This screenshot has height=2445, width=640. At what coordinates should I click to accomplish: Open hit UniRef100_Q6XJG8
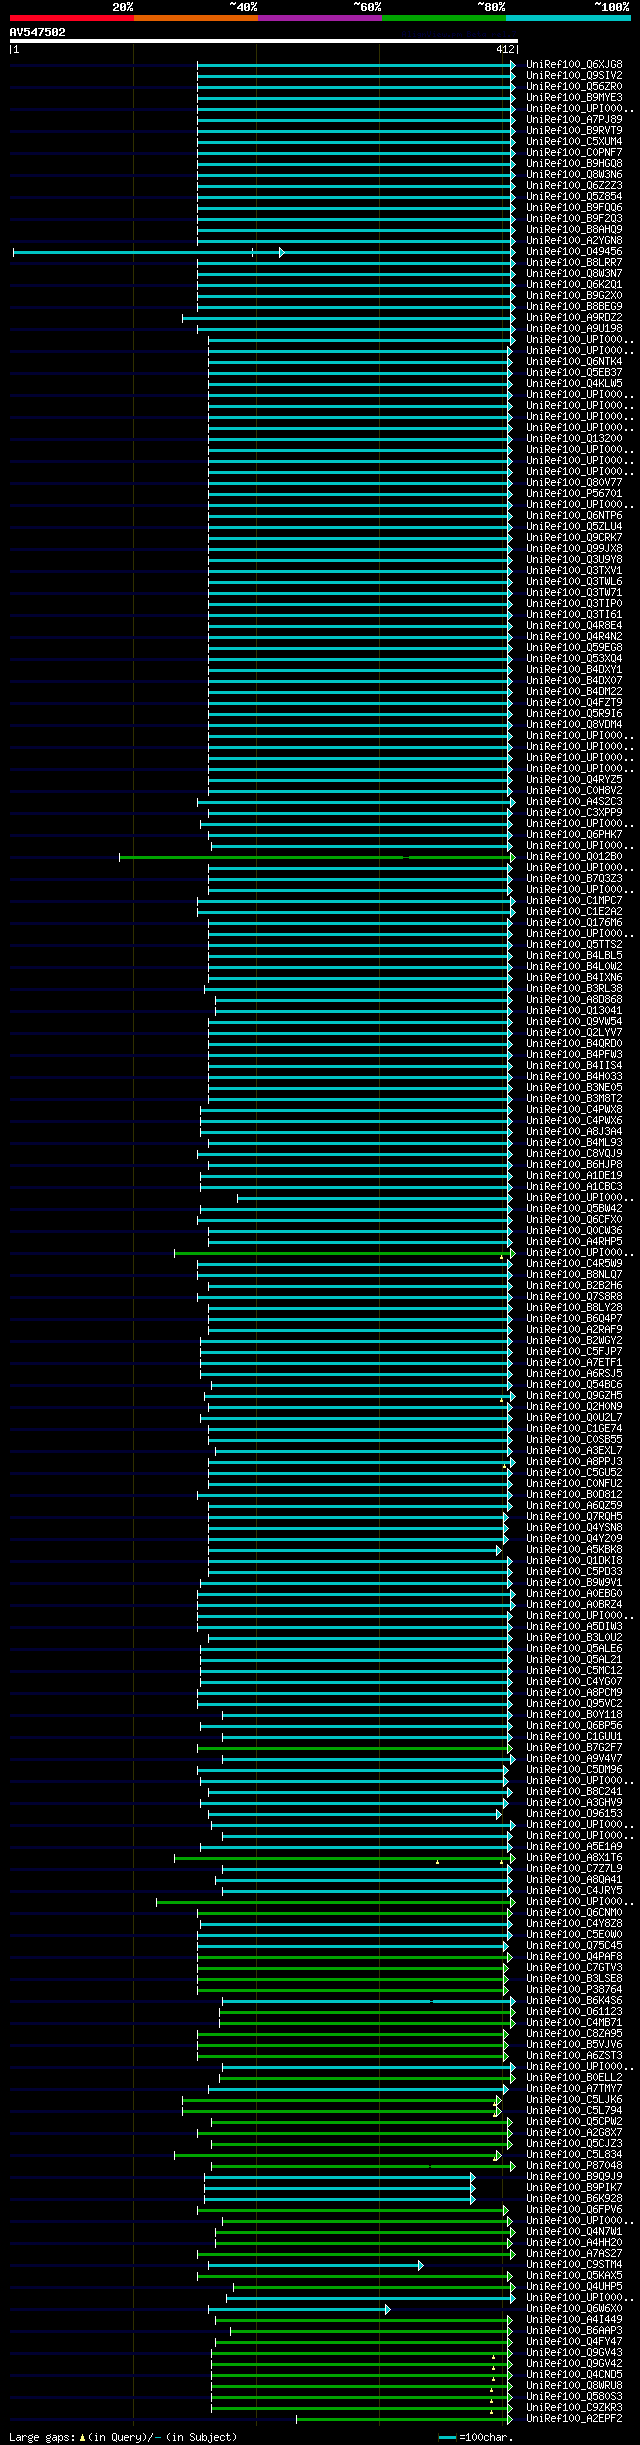(574, 65)
